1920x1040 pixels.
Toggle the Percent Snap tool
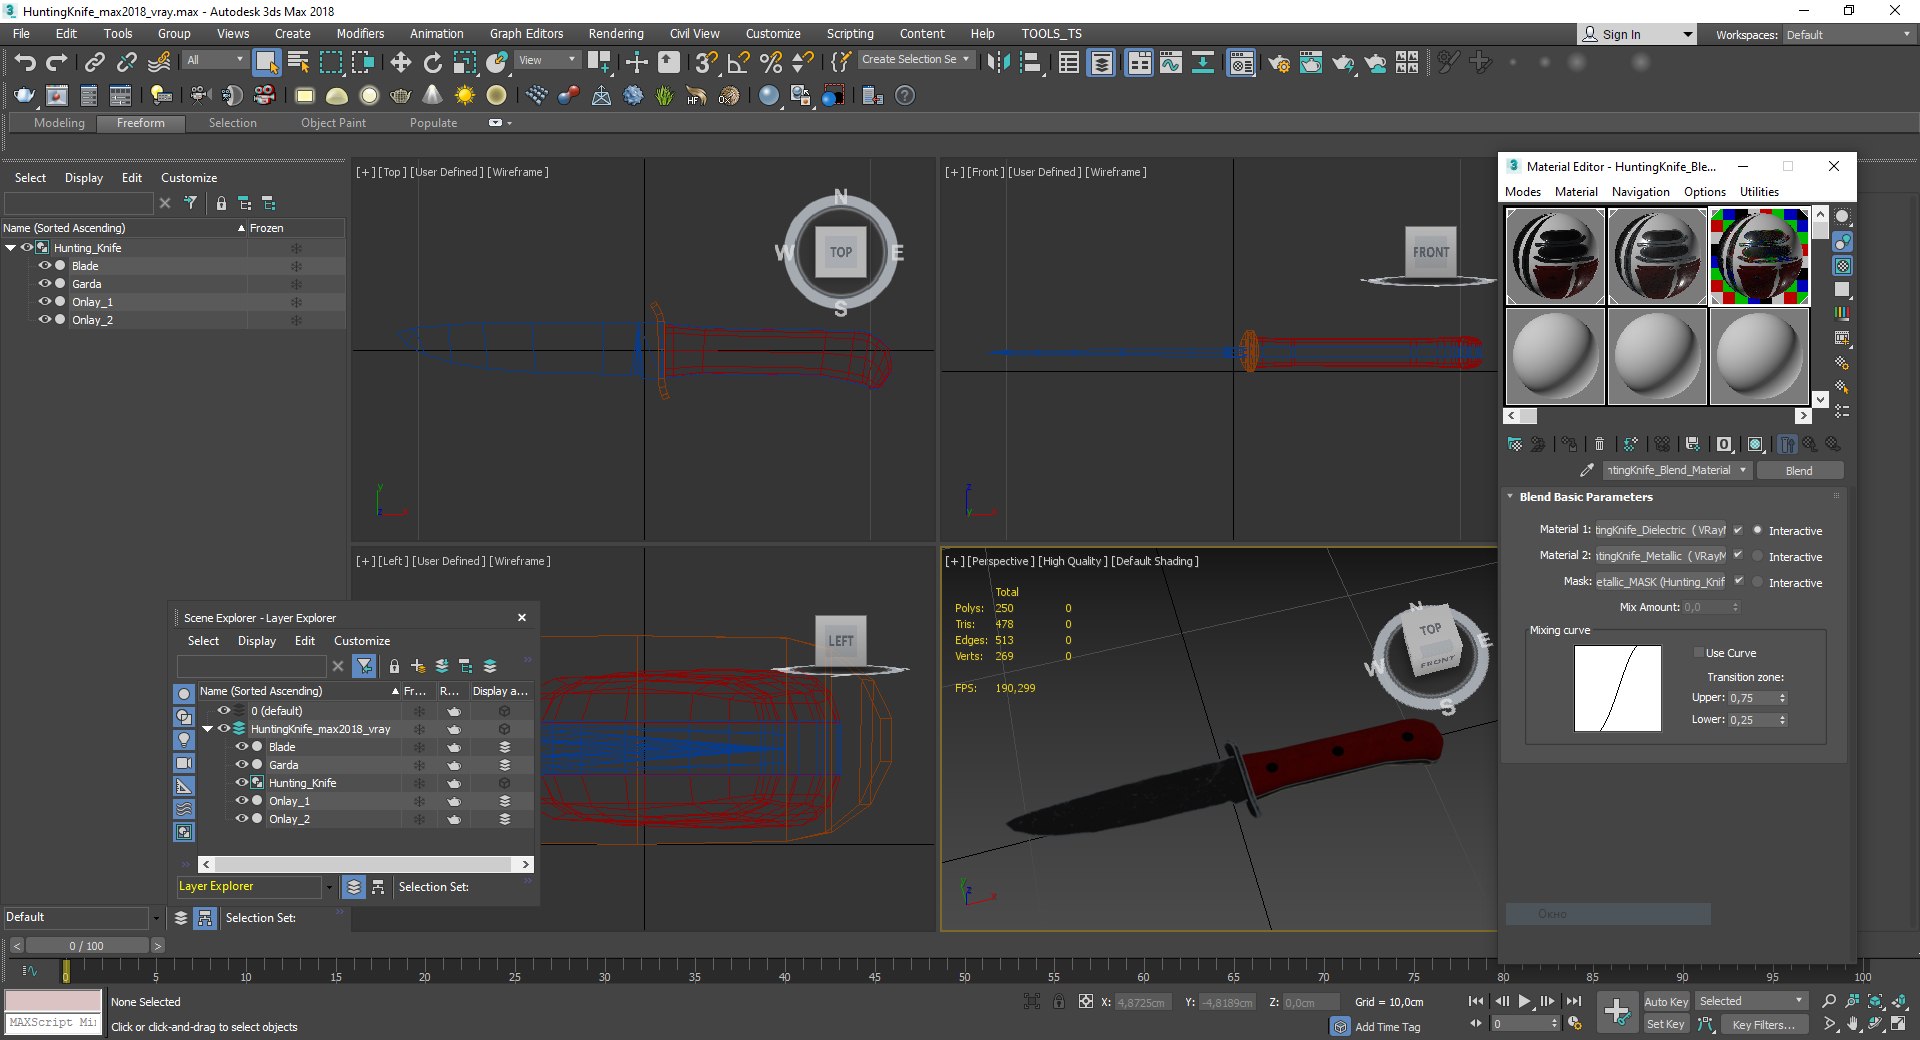point(770,63)
